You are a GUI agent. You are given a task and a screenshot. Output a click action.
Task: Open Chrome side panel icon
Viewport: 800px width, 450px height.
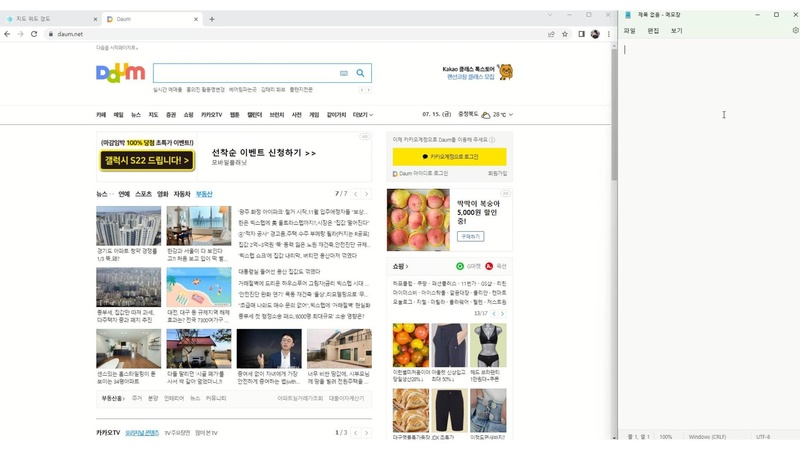pos(581,34)
